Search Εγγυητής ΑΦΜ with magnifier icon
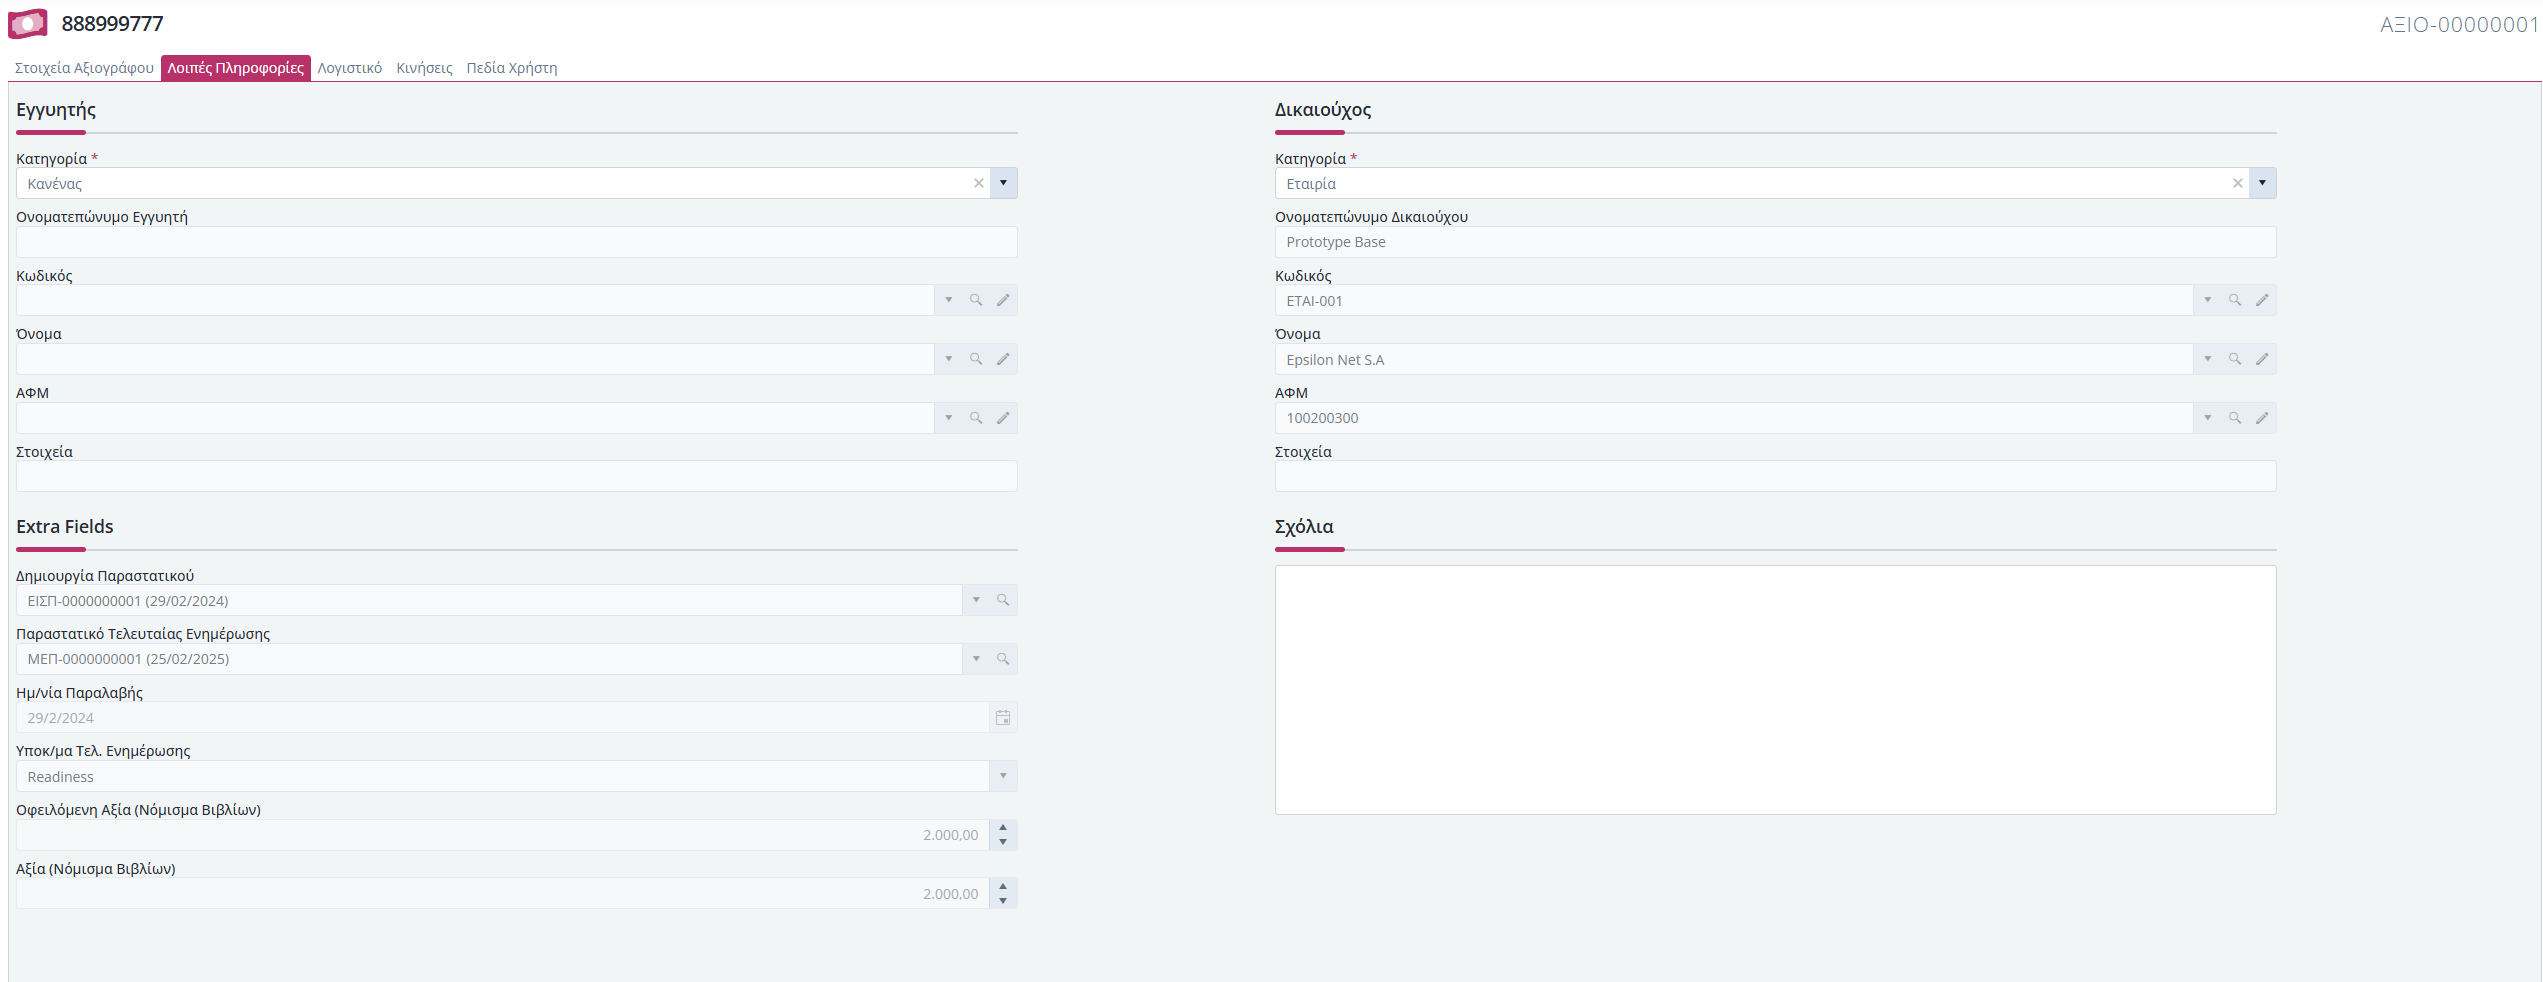The height and width of the screenshot is (982, 2543). pyautogui.click(x=975, y=418)
